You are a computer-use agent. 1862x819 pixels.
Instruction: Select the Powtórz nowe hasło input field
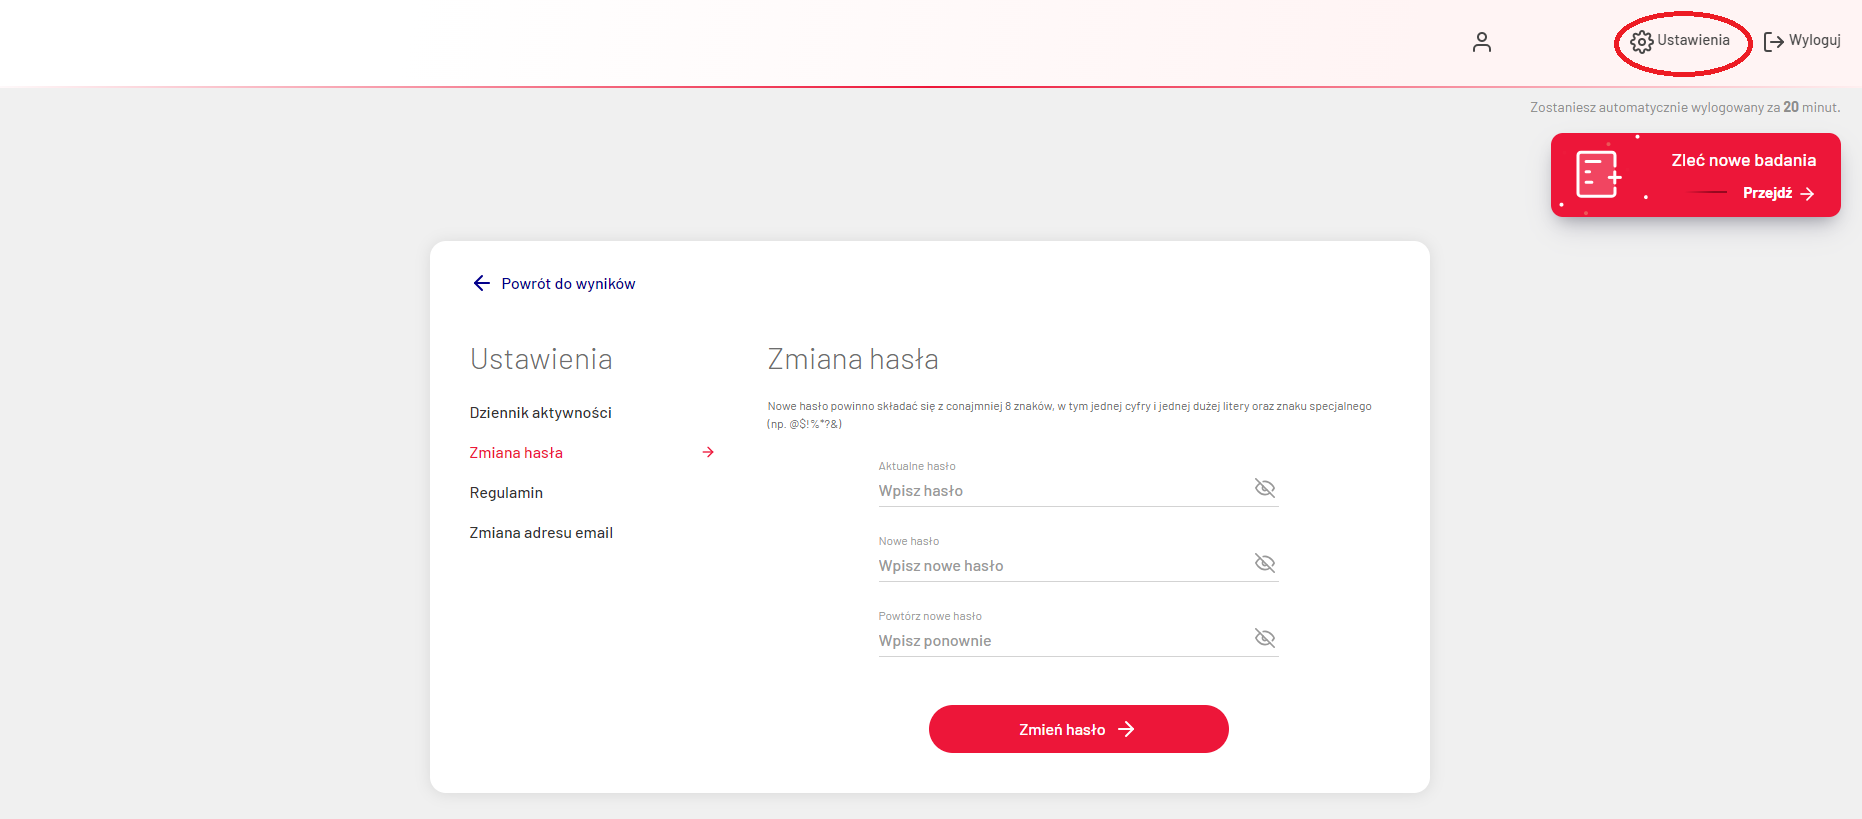pyautogui.click(x=1060, y=641)
